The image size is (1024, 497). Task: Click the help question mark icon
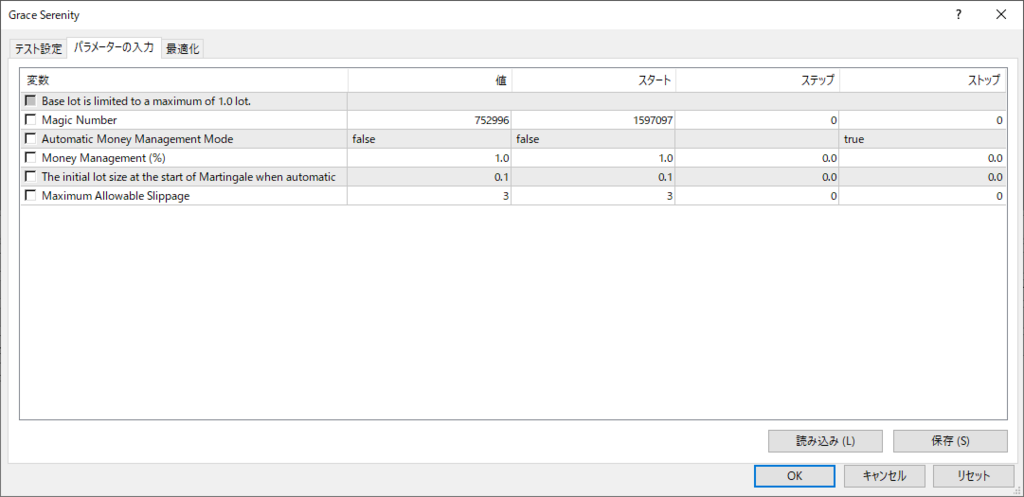click(x=958, y=15)
